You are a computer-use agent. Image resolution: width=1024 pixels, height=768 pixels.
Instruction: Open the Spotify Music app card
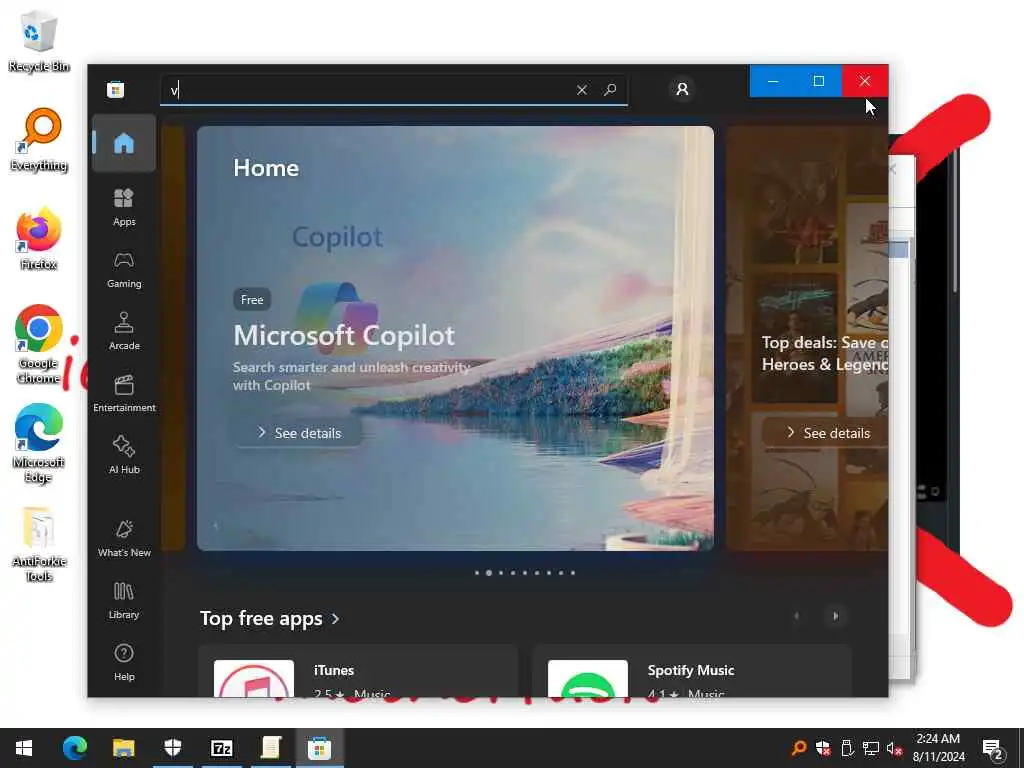pos(692,671)
